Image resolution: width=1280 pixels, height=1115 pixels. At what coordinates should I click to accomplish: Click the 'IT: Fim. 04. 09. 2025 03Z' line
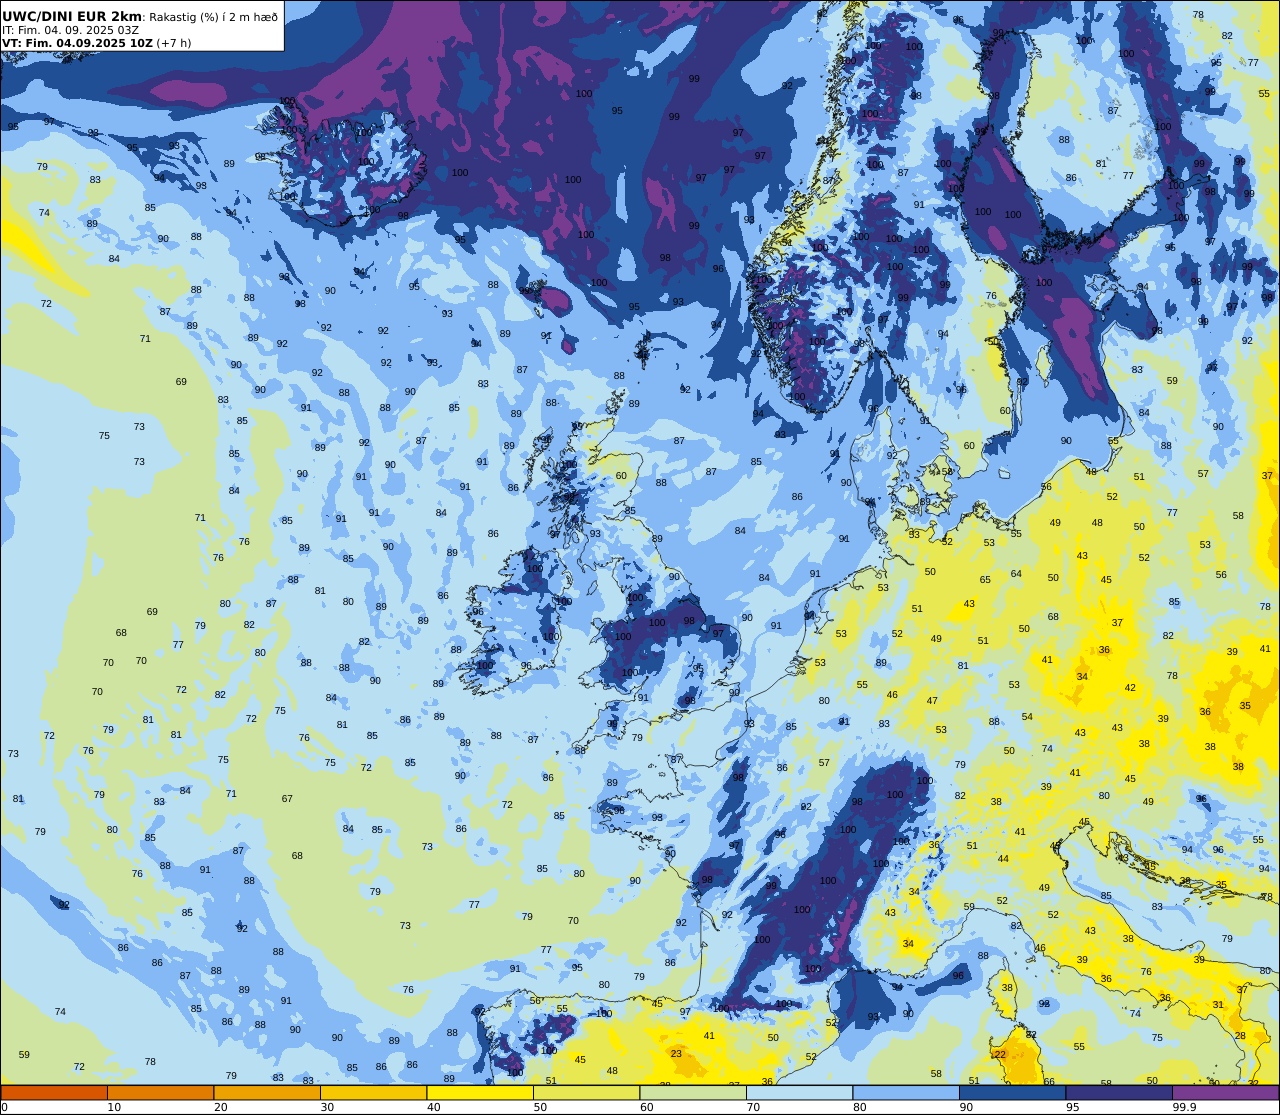pos(71,30)
